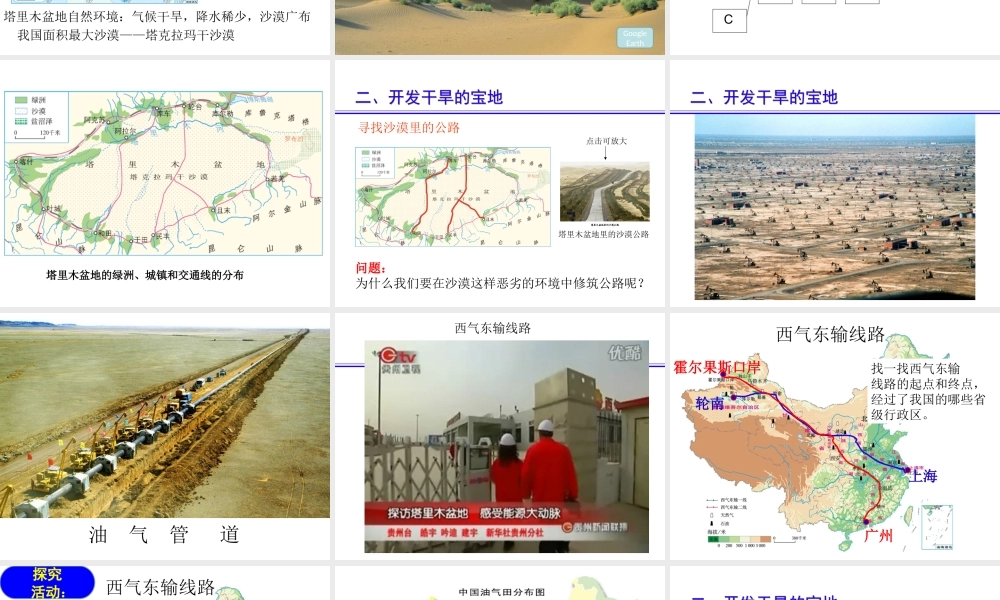Click question text '为什么我们要在沙漠这样恶劣的环境中修筑公路呢?'
This screenshot has width=1000, height=600.
(501, 283)
